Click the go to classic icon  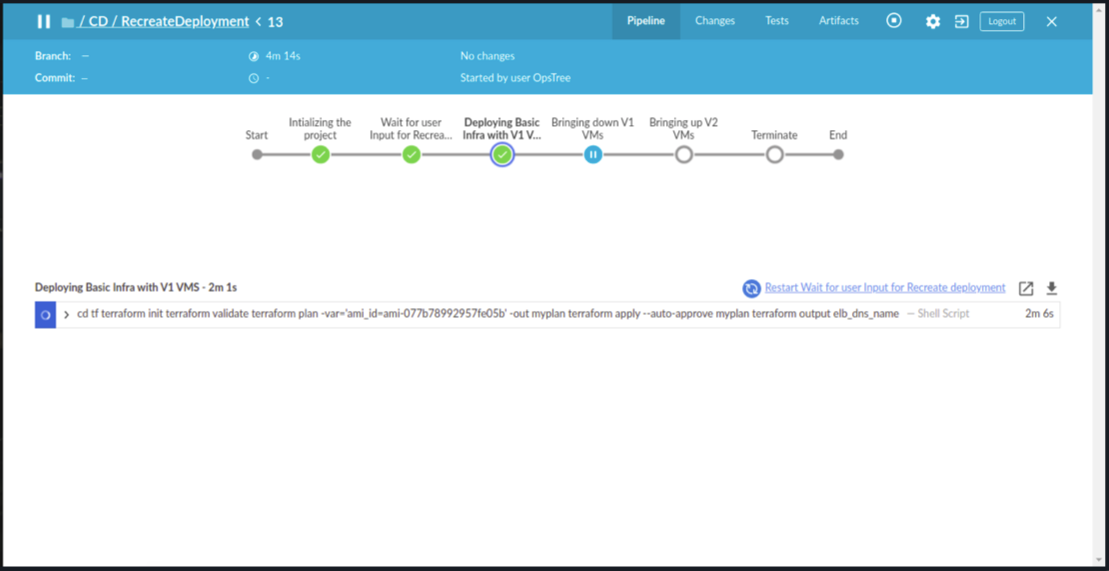(961, 21)
